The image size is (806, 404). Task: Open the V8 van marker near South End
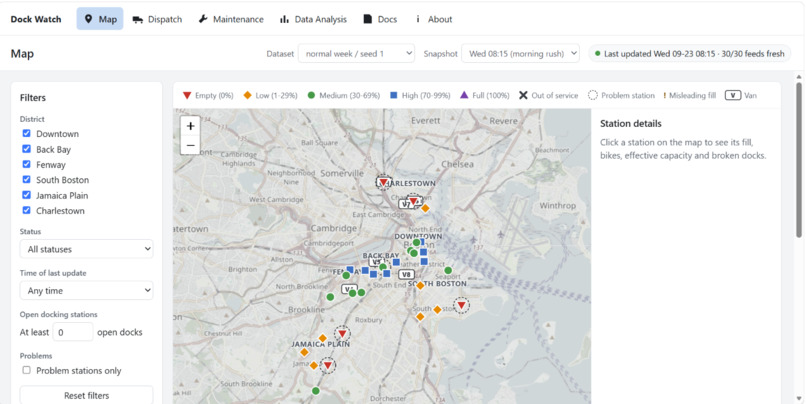[406, 274]
